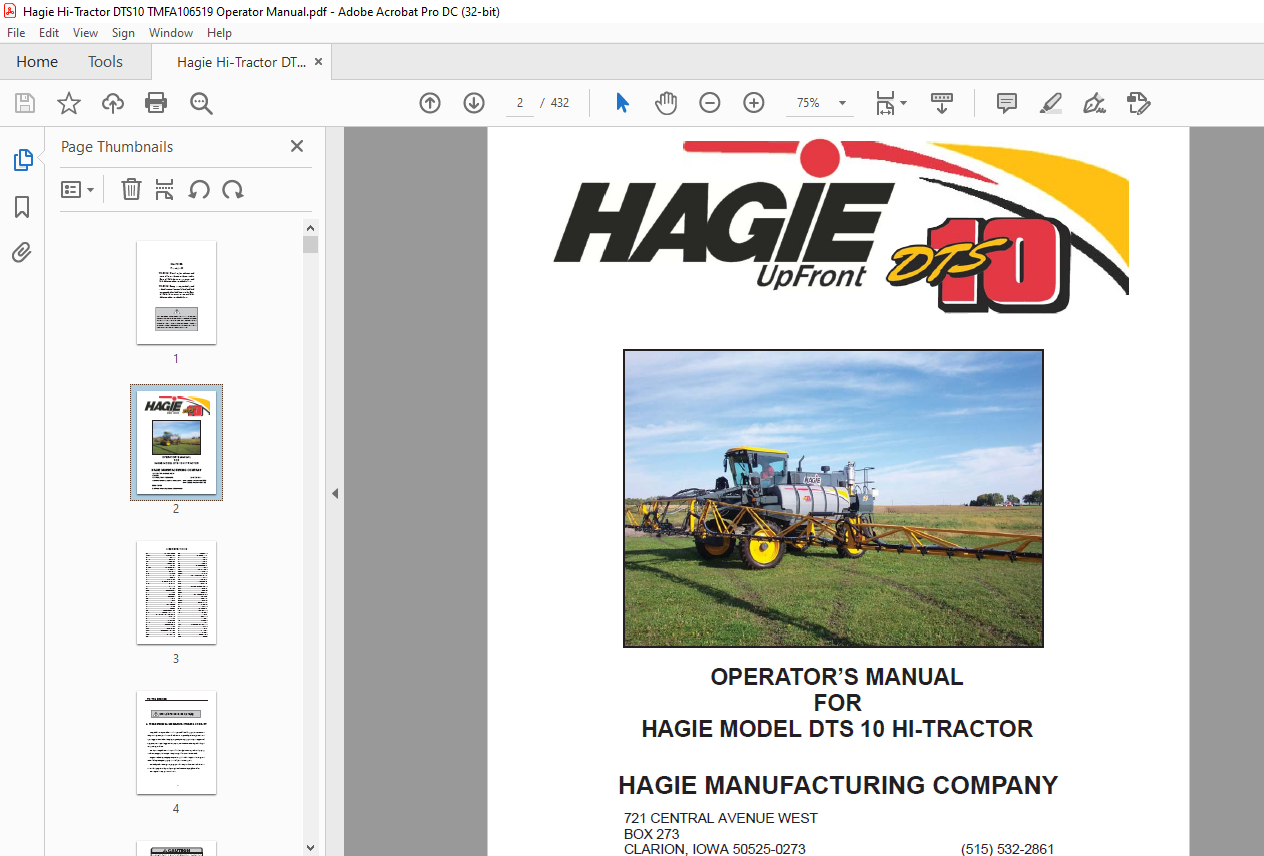Viewport: 1264px width, 856px height.
Task: Click the "CLARION, IOWA 50525-0273" text
Action: click(x=715, y=849)
